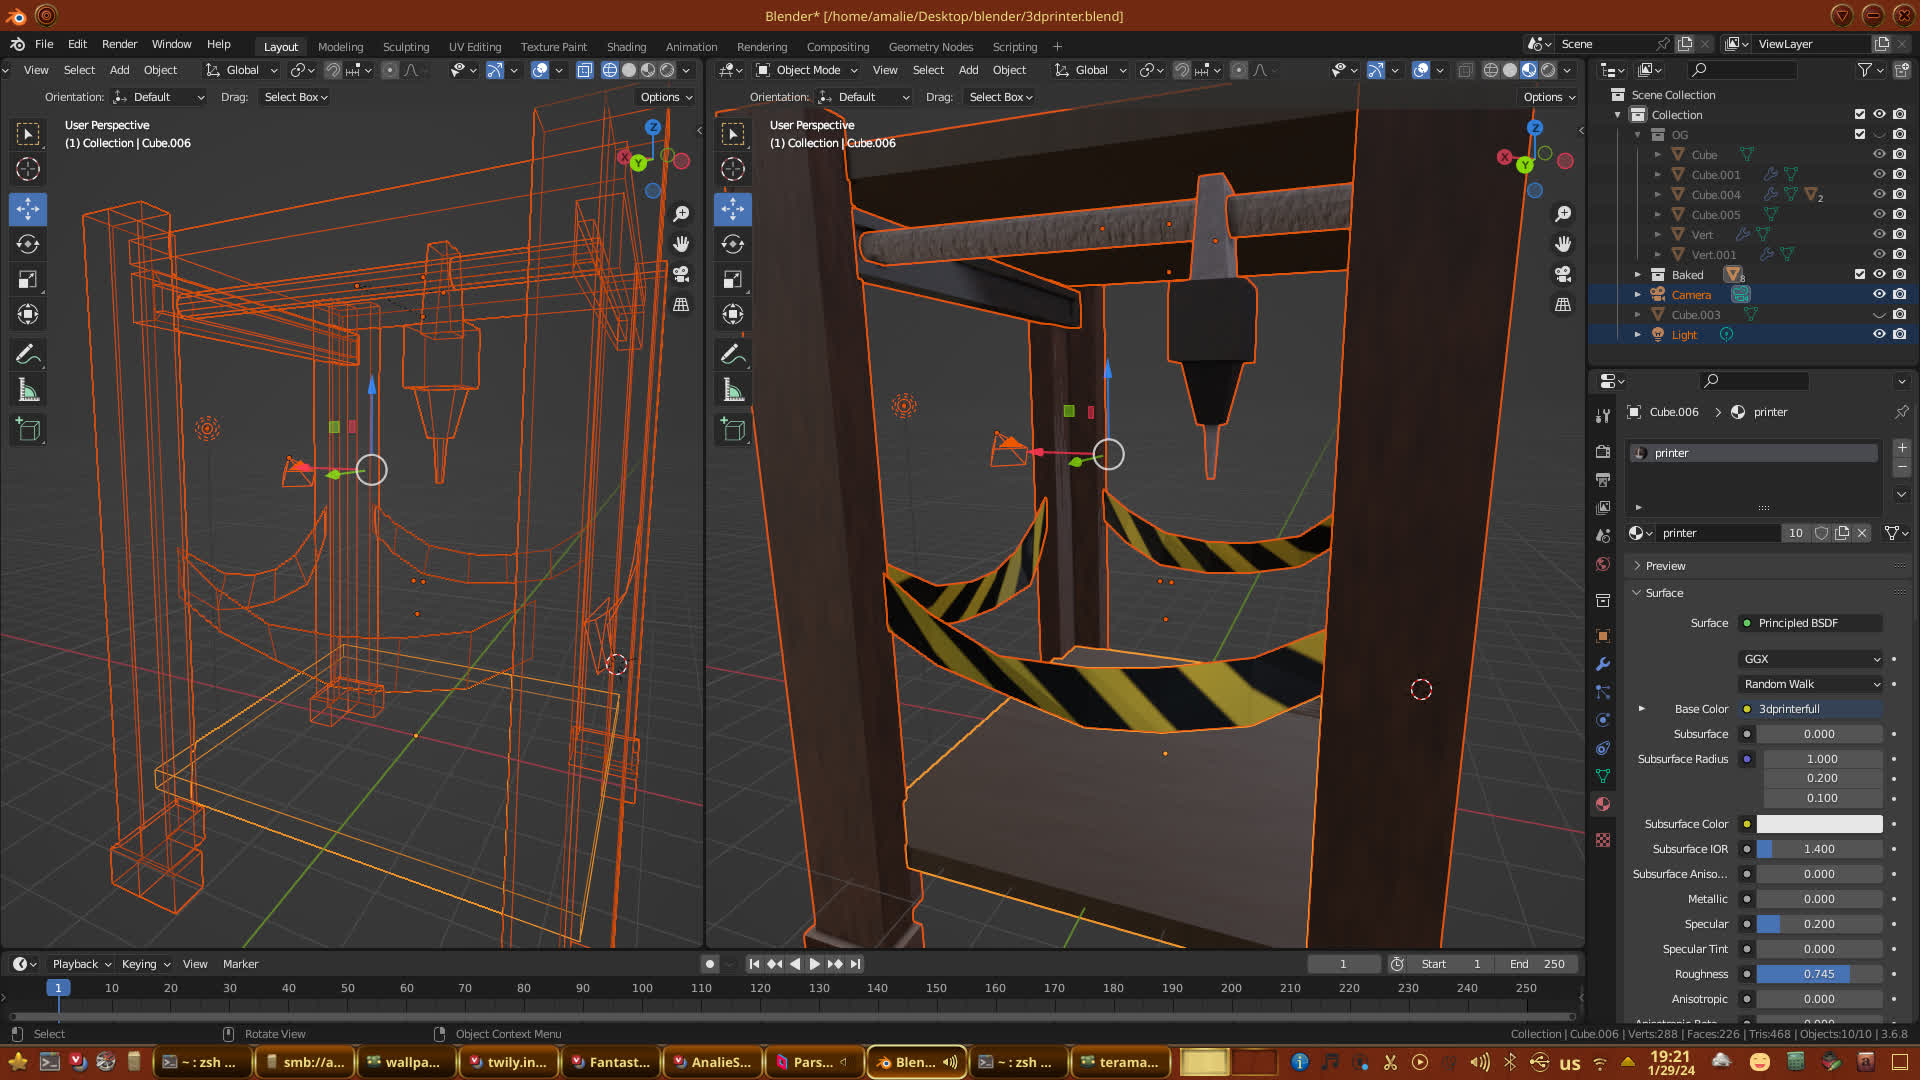
Task: Click play animation button in timeline
Action: click(x=814, y=964)
